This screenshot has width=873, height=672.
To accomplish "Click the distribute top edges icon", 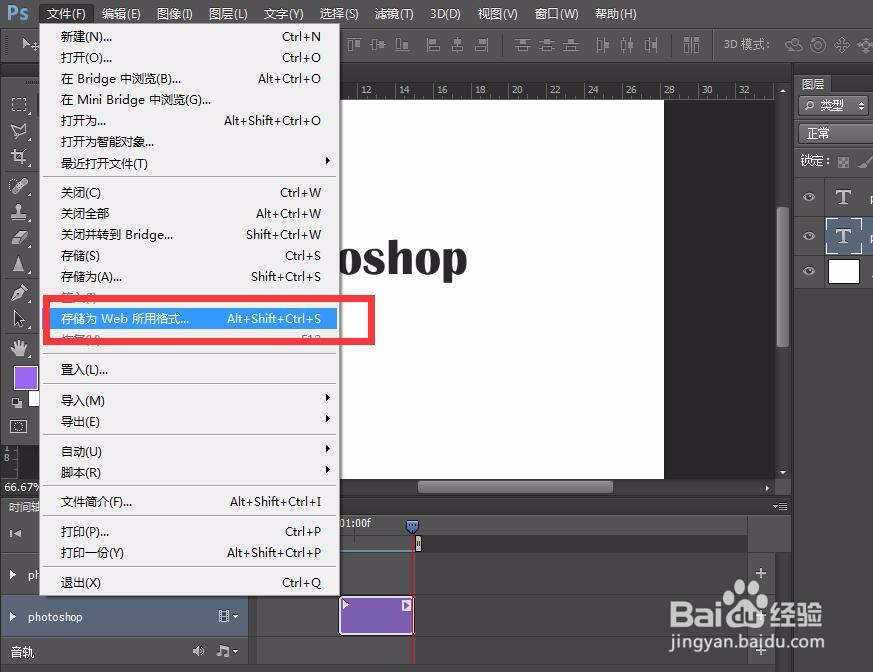I will pos(522,45).
